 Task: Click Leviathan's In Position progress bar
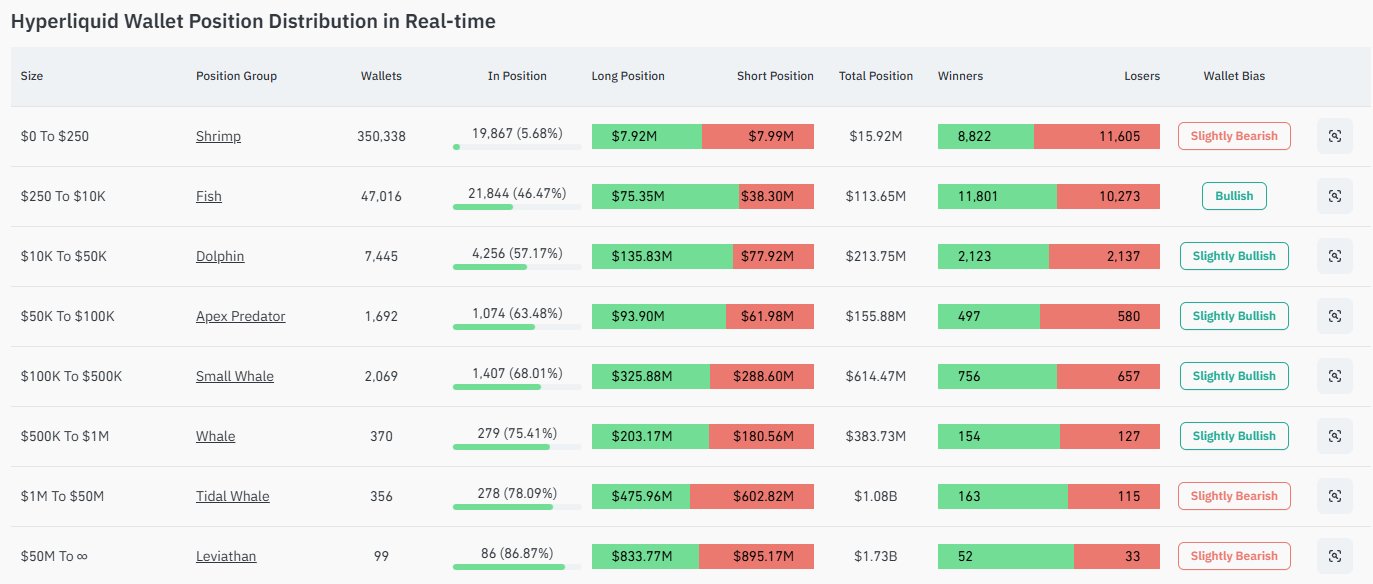click(517, 567)
